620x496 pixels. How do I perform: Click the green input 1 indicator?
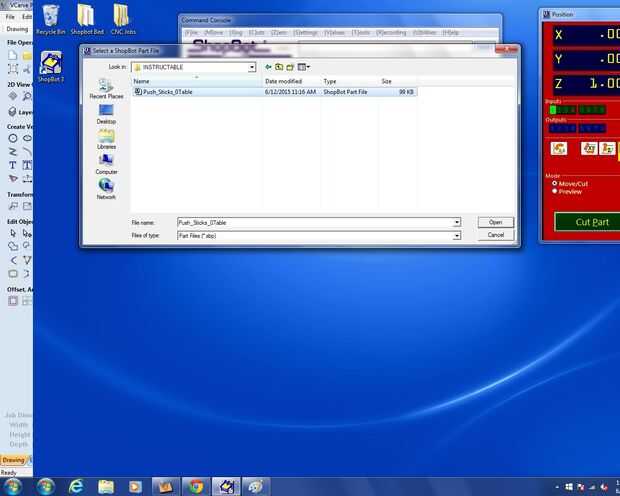point(553,110)
